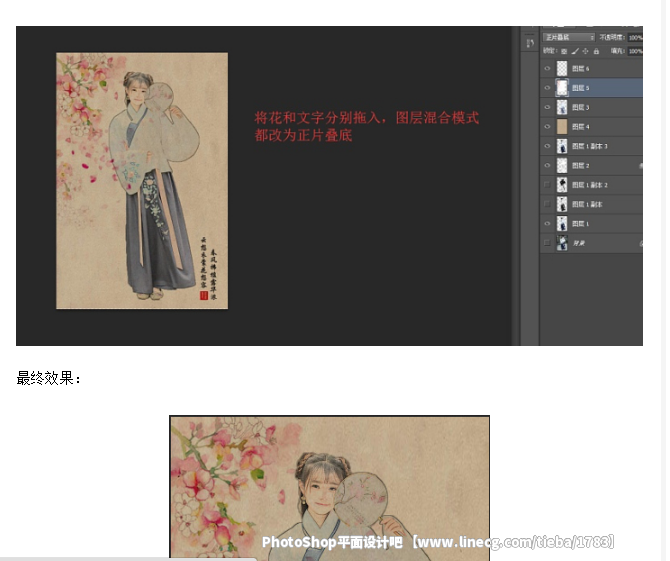Viewport: 670px width, 561px height.
Task: Click the 最终效果 heading text
Action: [48, 378]
